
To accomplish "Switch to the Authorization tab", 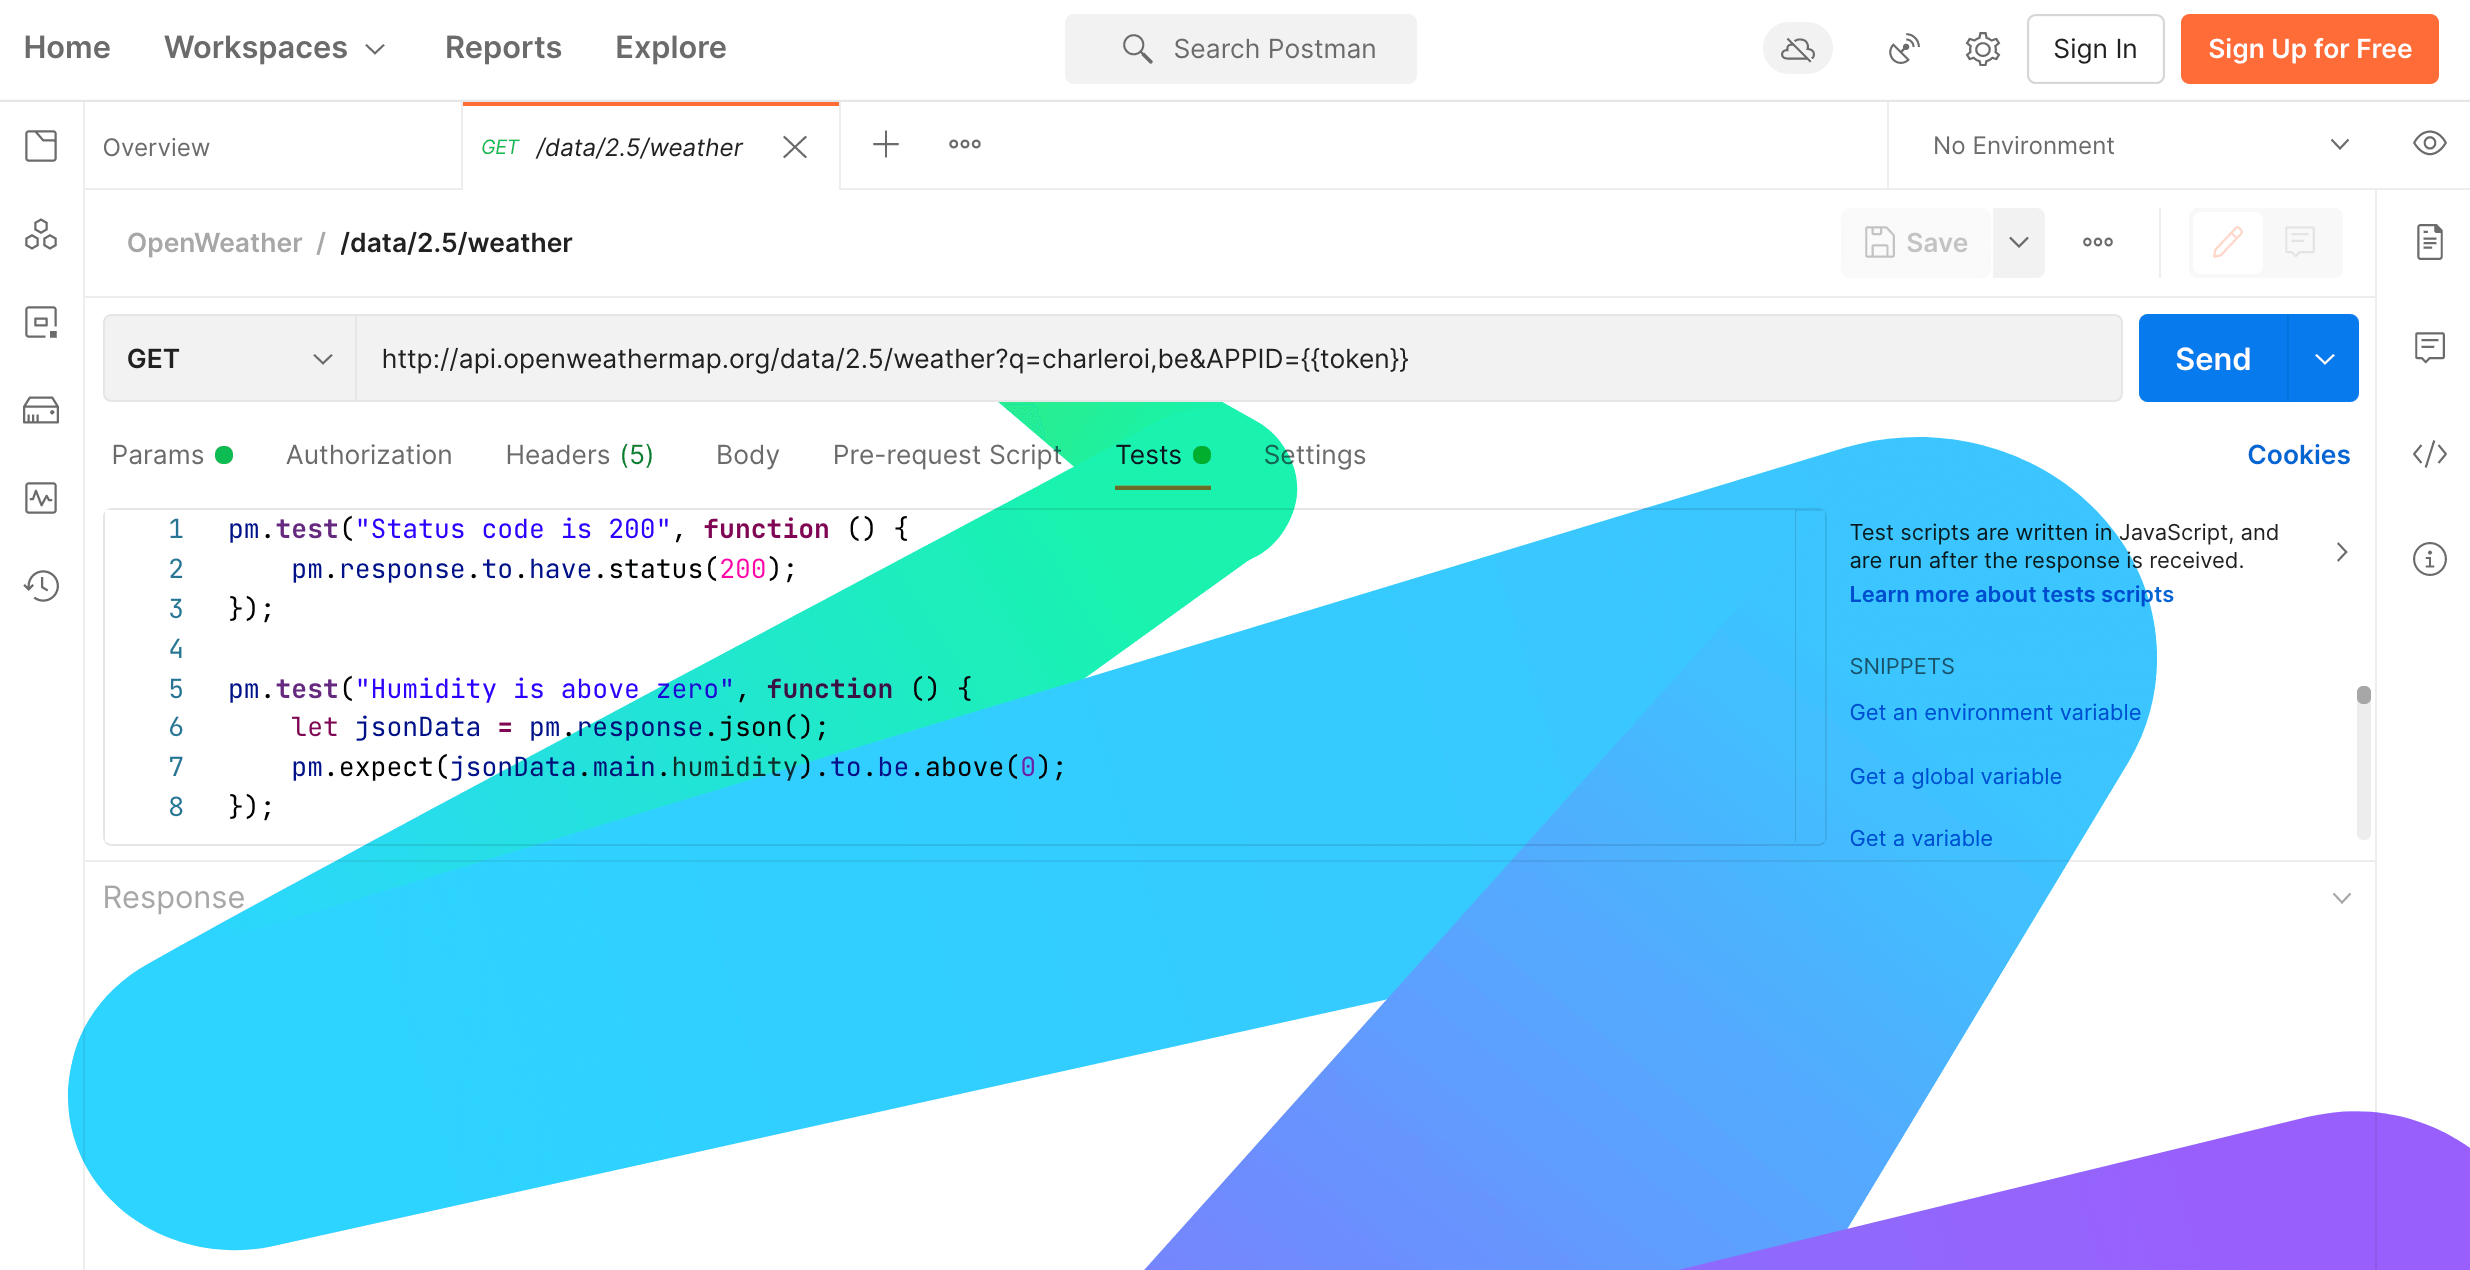I will coord(368,454).
